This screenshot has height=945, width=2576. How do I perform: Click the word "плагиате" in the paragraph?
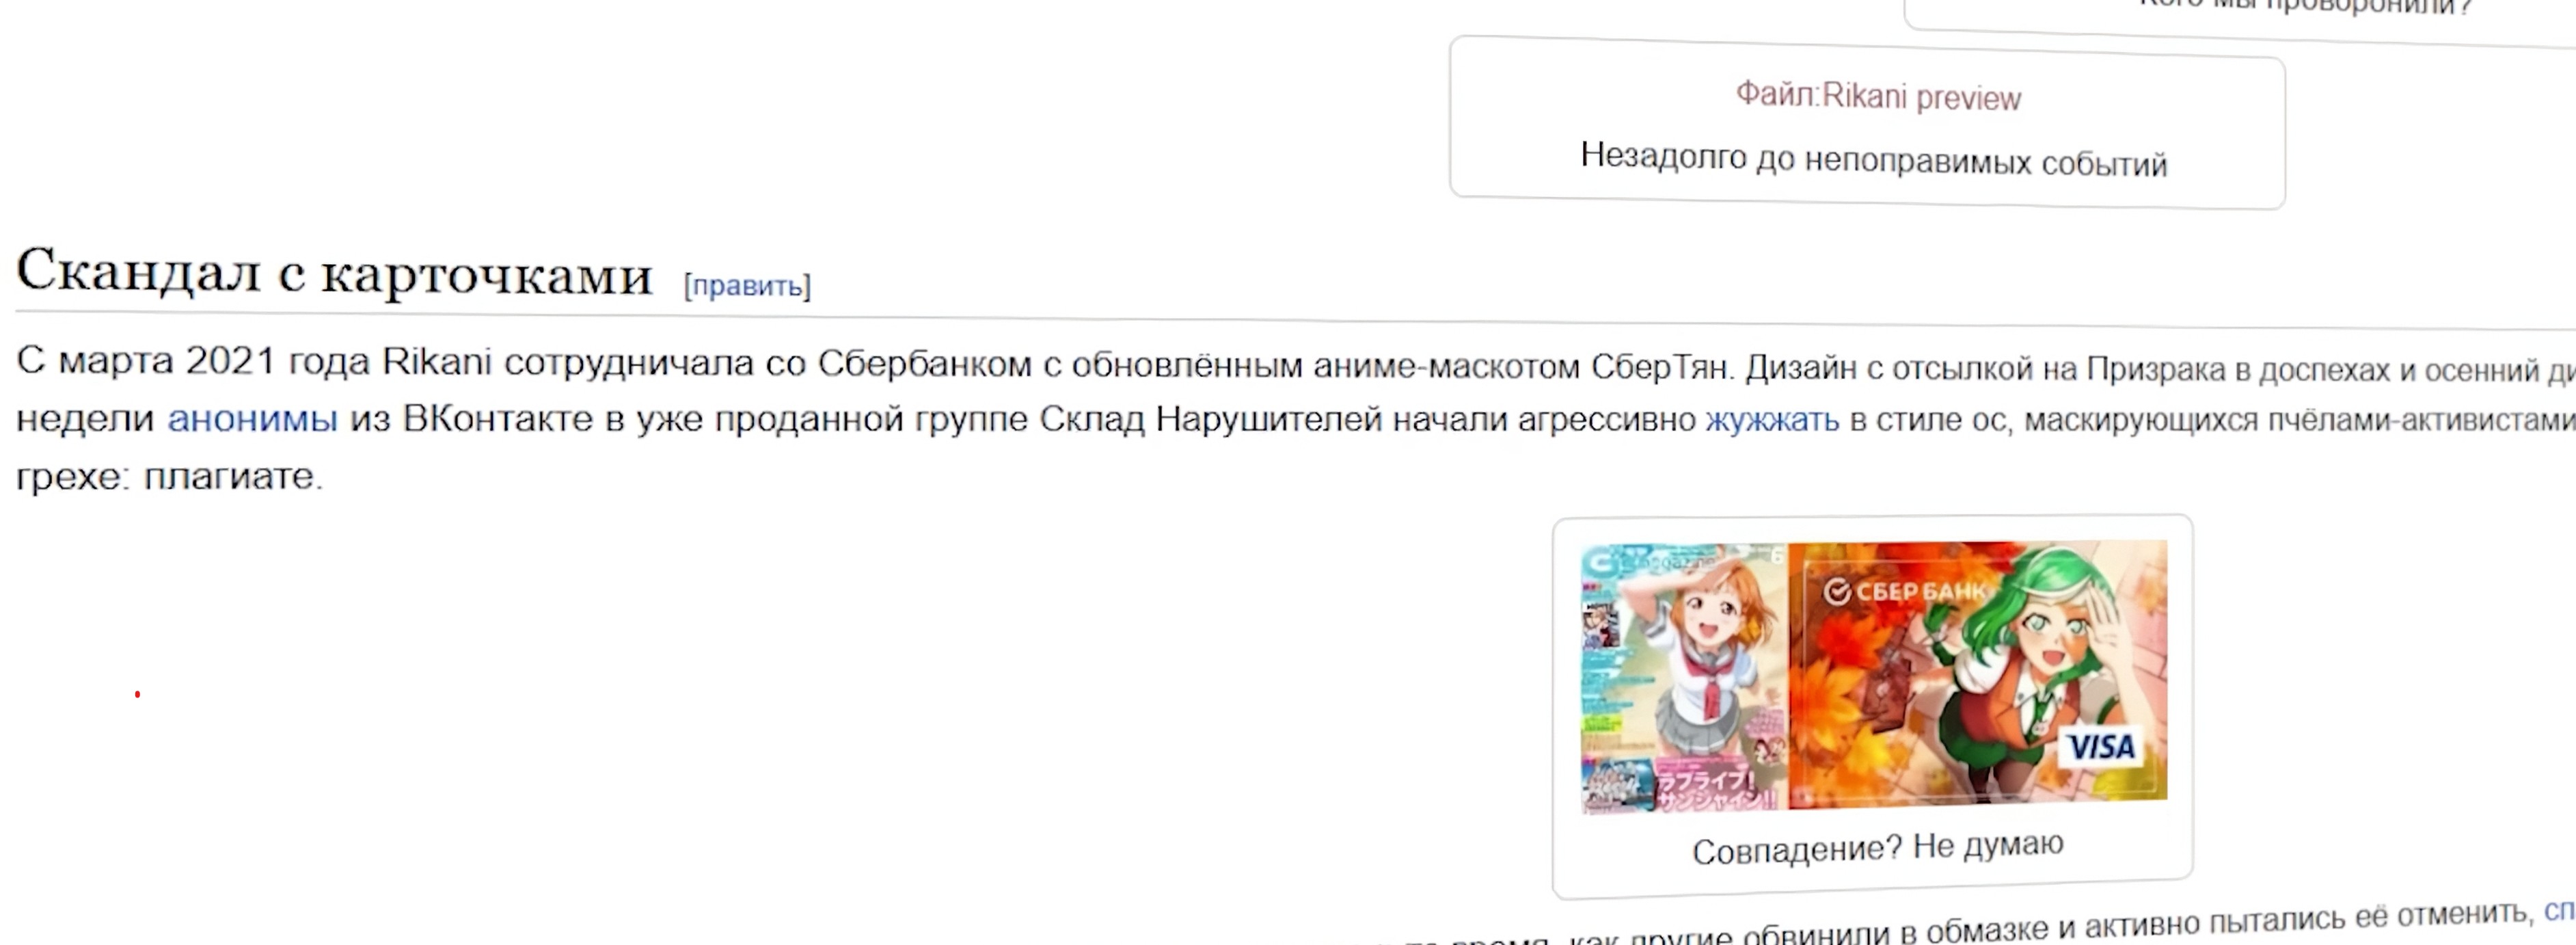pyautogui.click(x=229, y=476)
